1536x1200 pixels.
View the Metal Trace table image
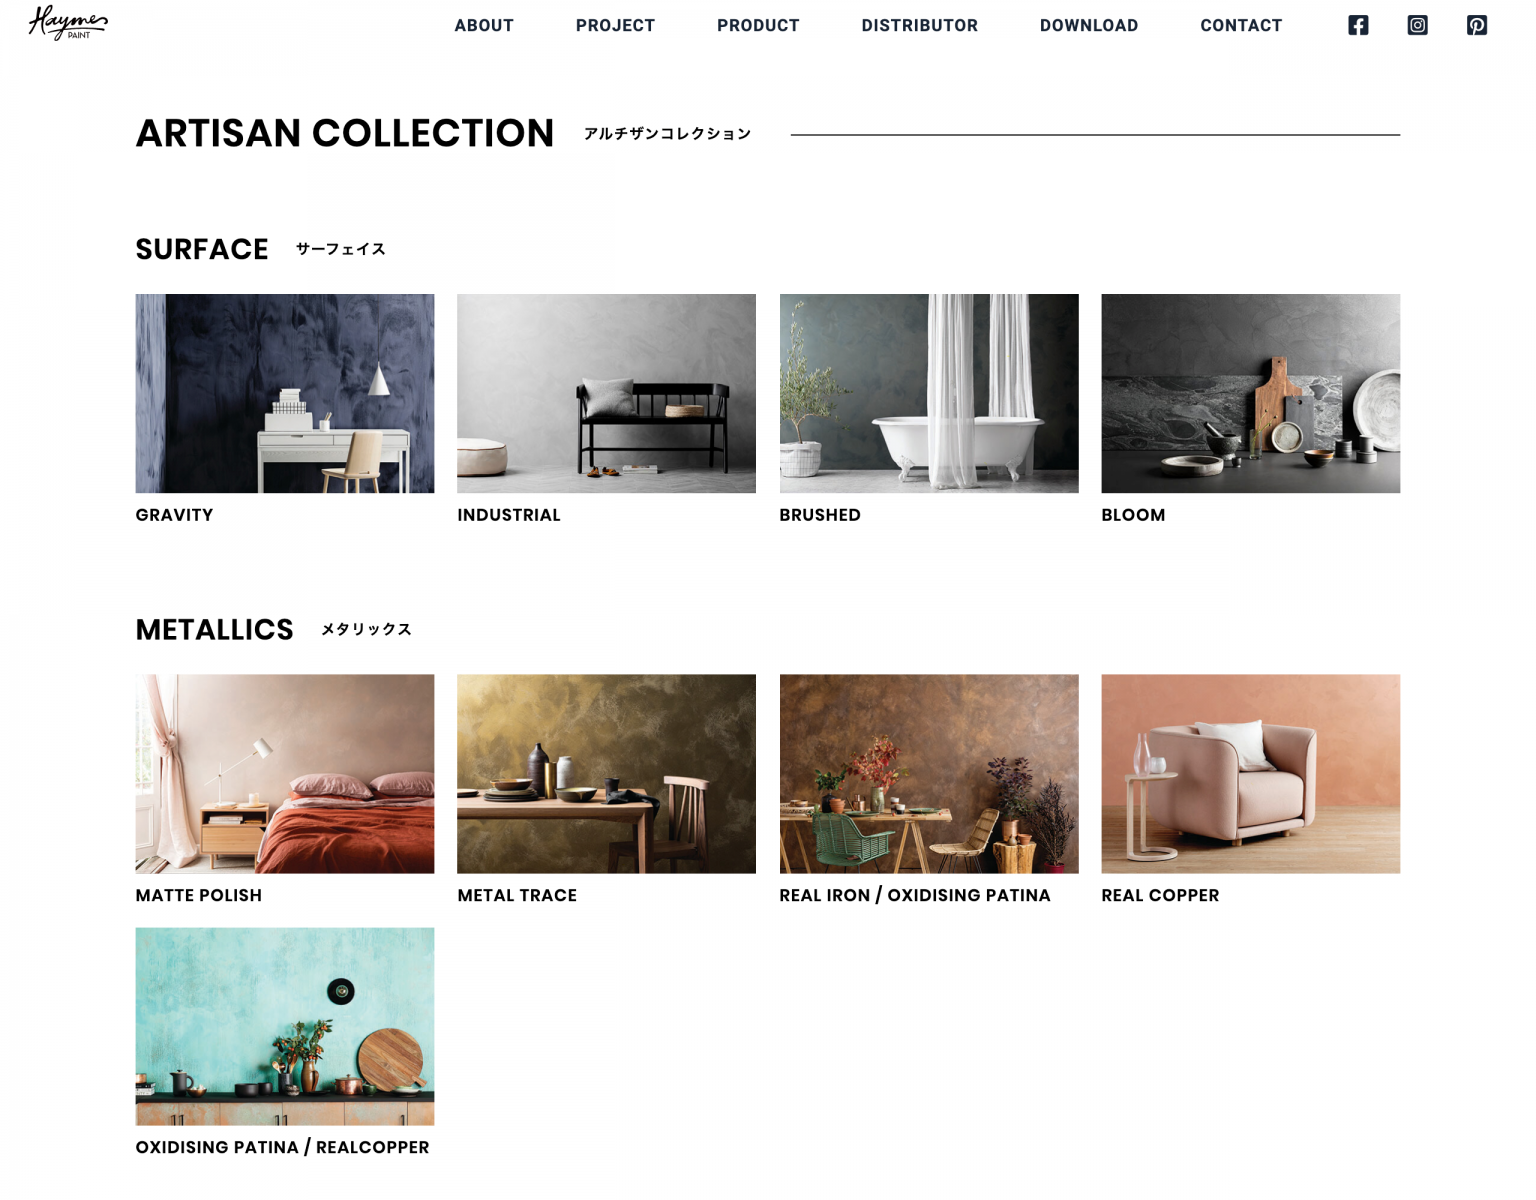[606, 774]
